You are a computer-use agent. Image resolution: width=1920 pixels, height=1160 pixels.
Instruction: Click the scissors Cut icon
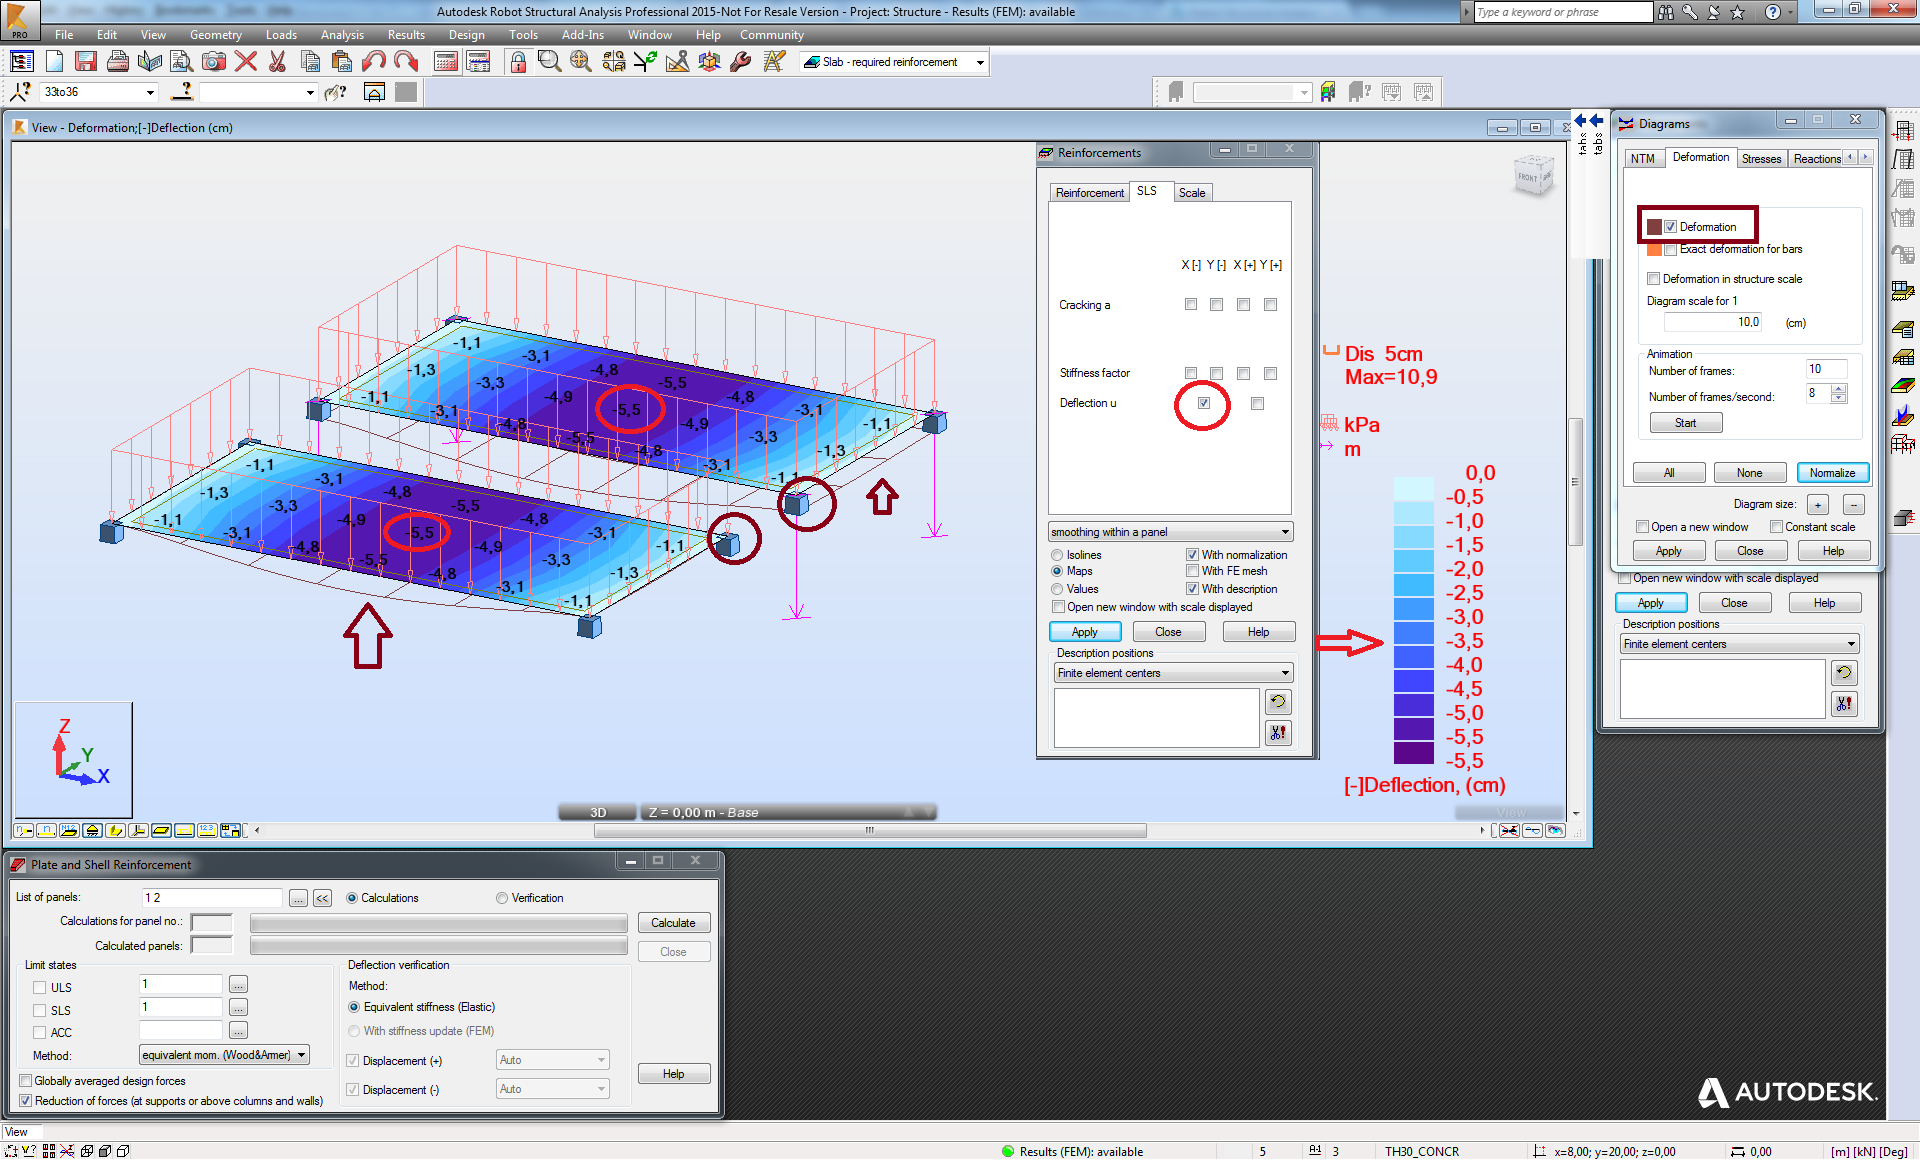pos(278,62)
